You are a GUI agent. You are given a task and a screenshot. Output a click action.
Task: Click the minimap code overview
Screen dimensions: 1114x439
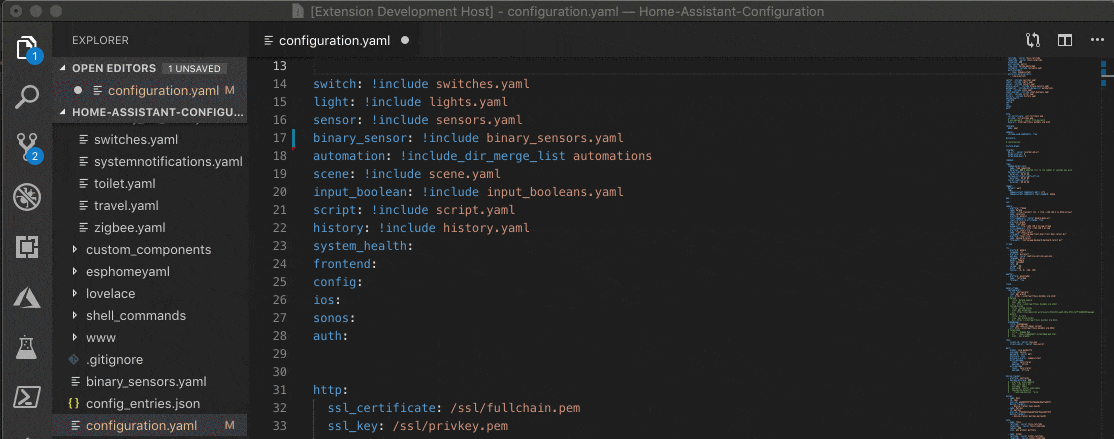(1051, 246)
